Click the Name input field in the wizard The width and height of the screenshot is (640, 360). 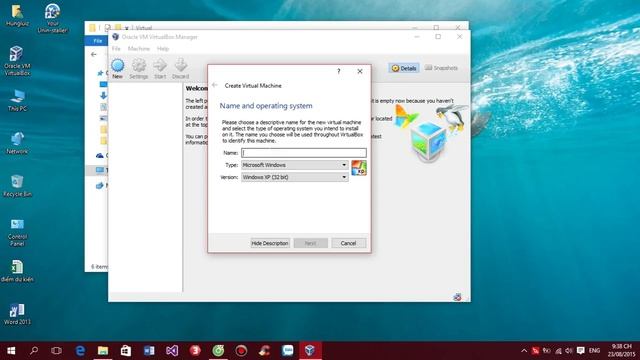click(x=304, y=153)
